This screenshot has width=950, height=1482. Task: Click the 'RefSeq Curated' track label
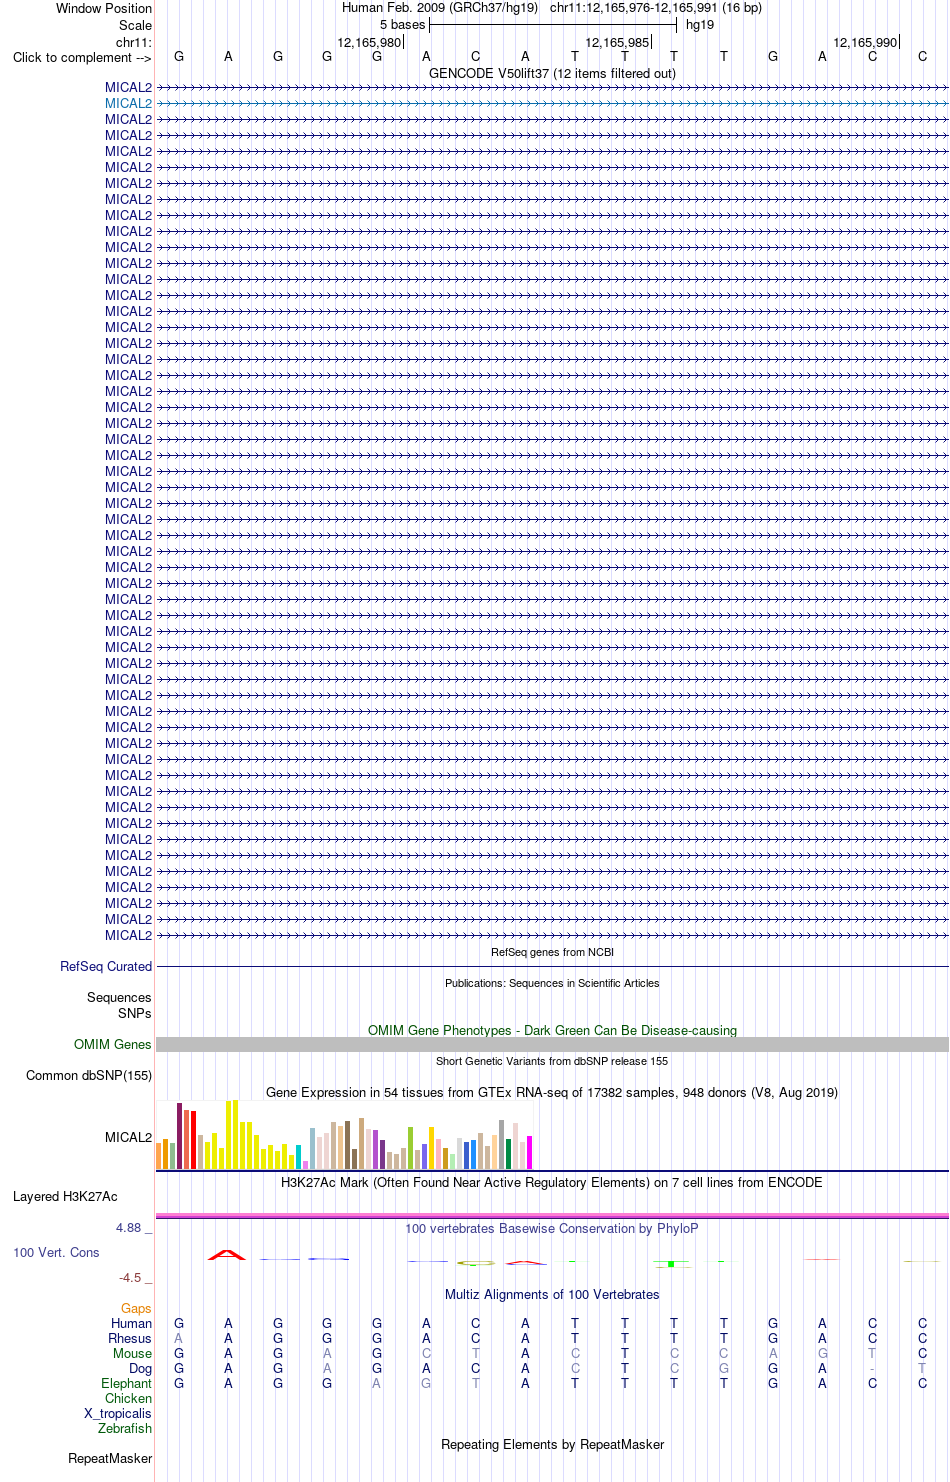(106, 966)
